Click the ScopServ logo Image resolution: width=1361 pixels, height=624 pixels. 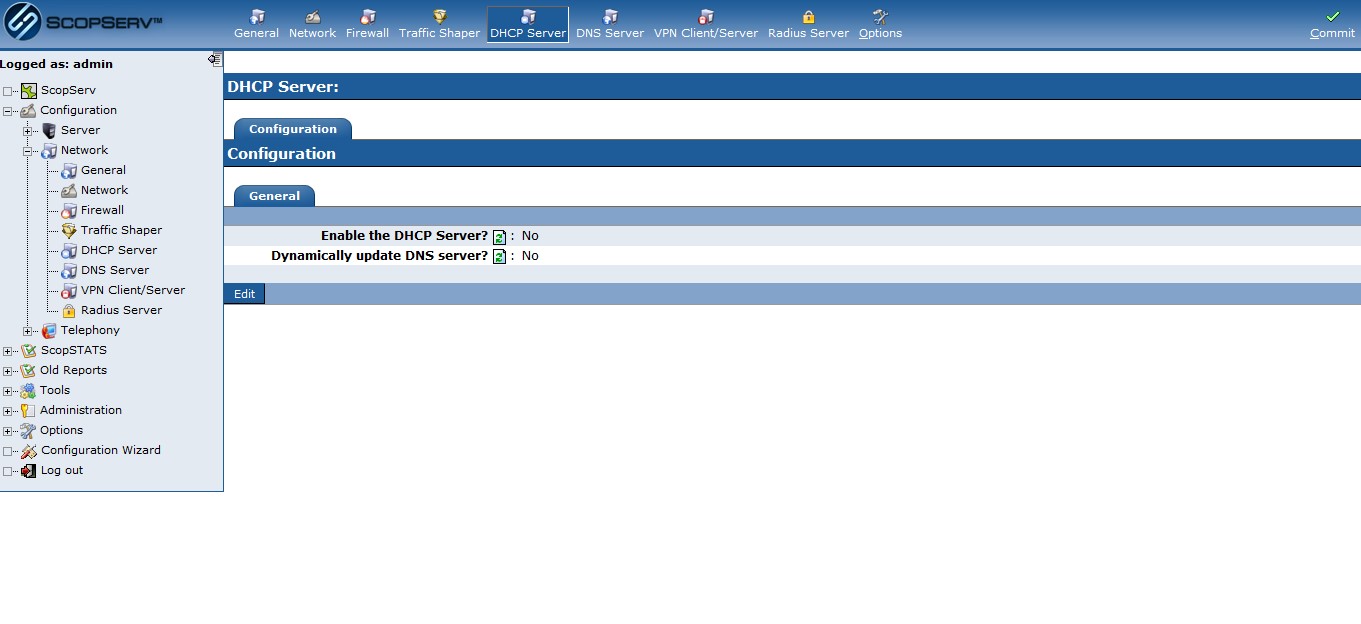(83, 23)
